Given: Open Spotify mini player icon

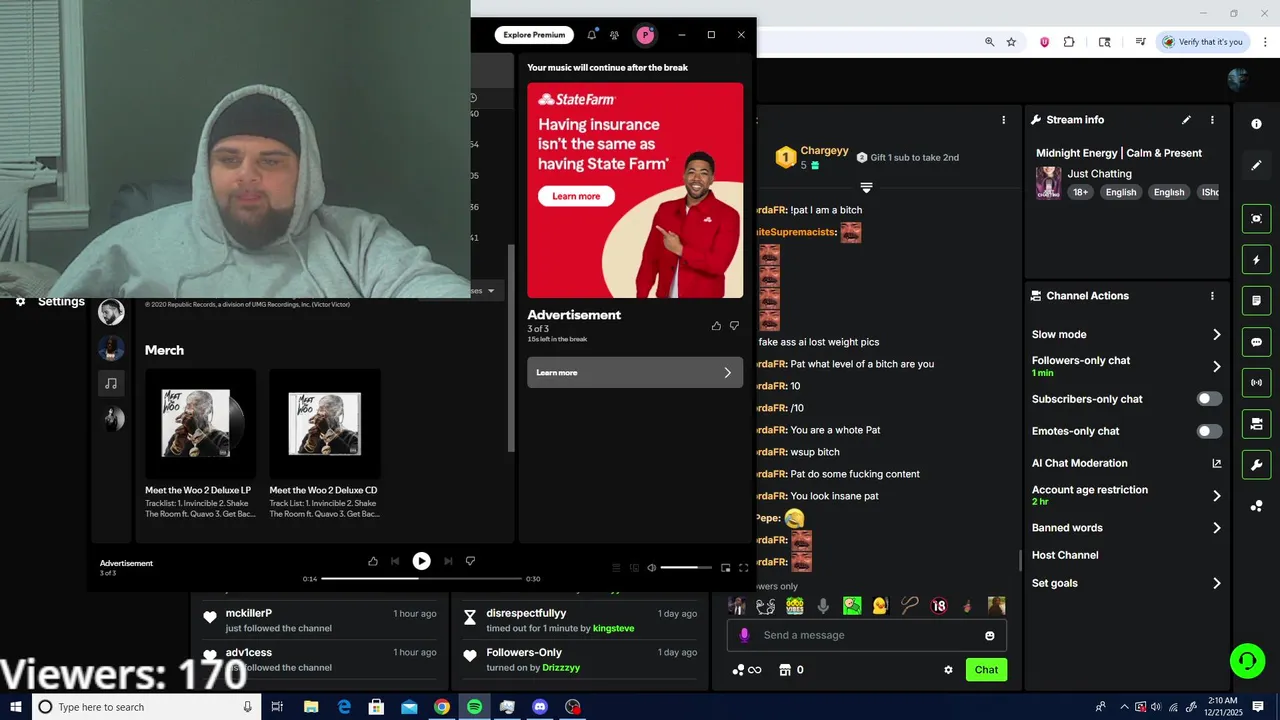Looking at the screenshot, I should 725,568.
